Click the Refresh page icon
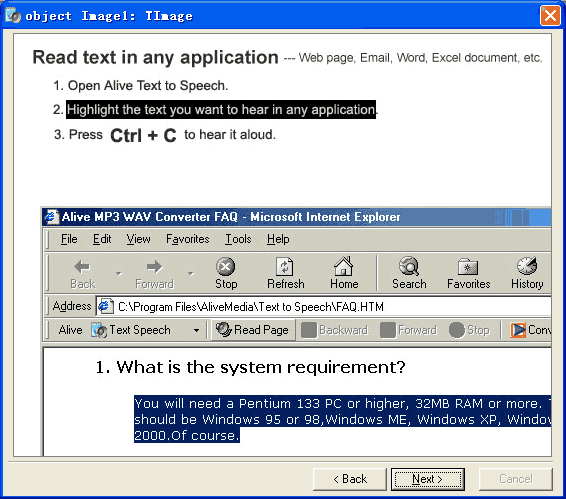The height and width of the screenshot is (499, 566). tap(285, 267)
